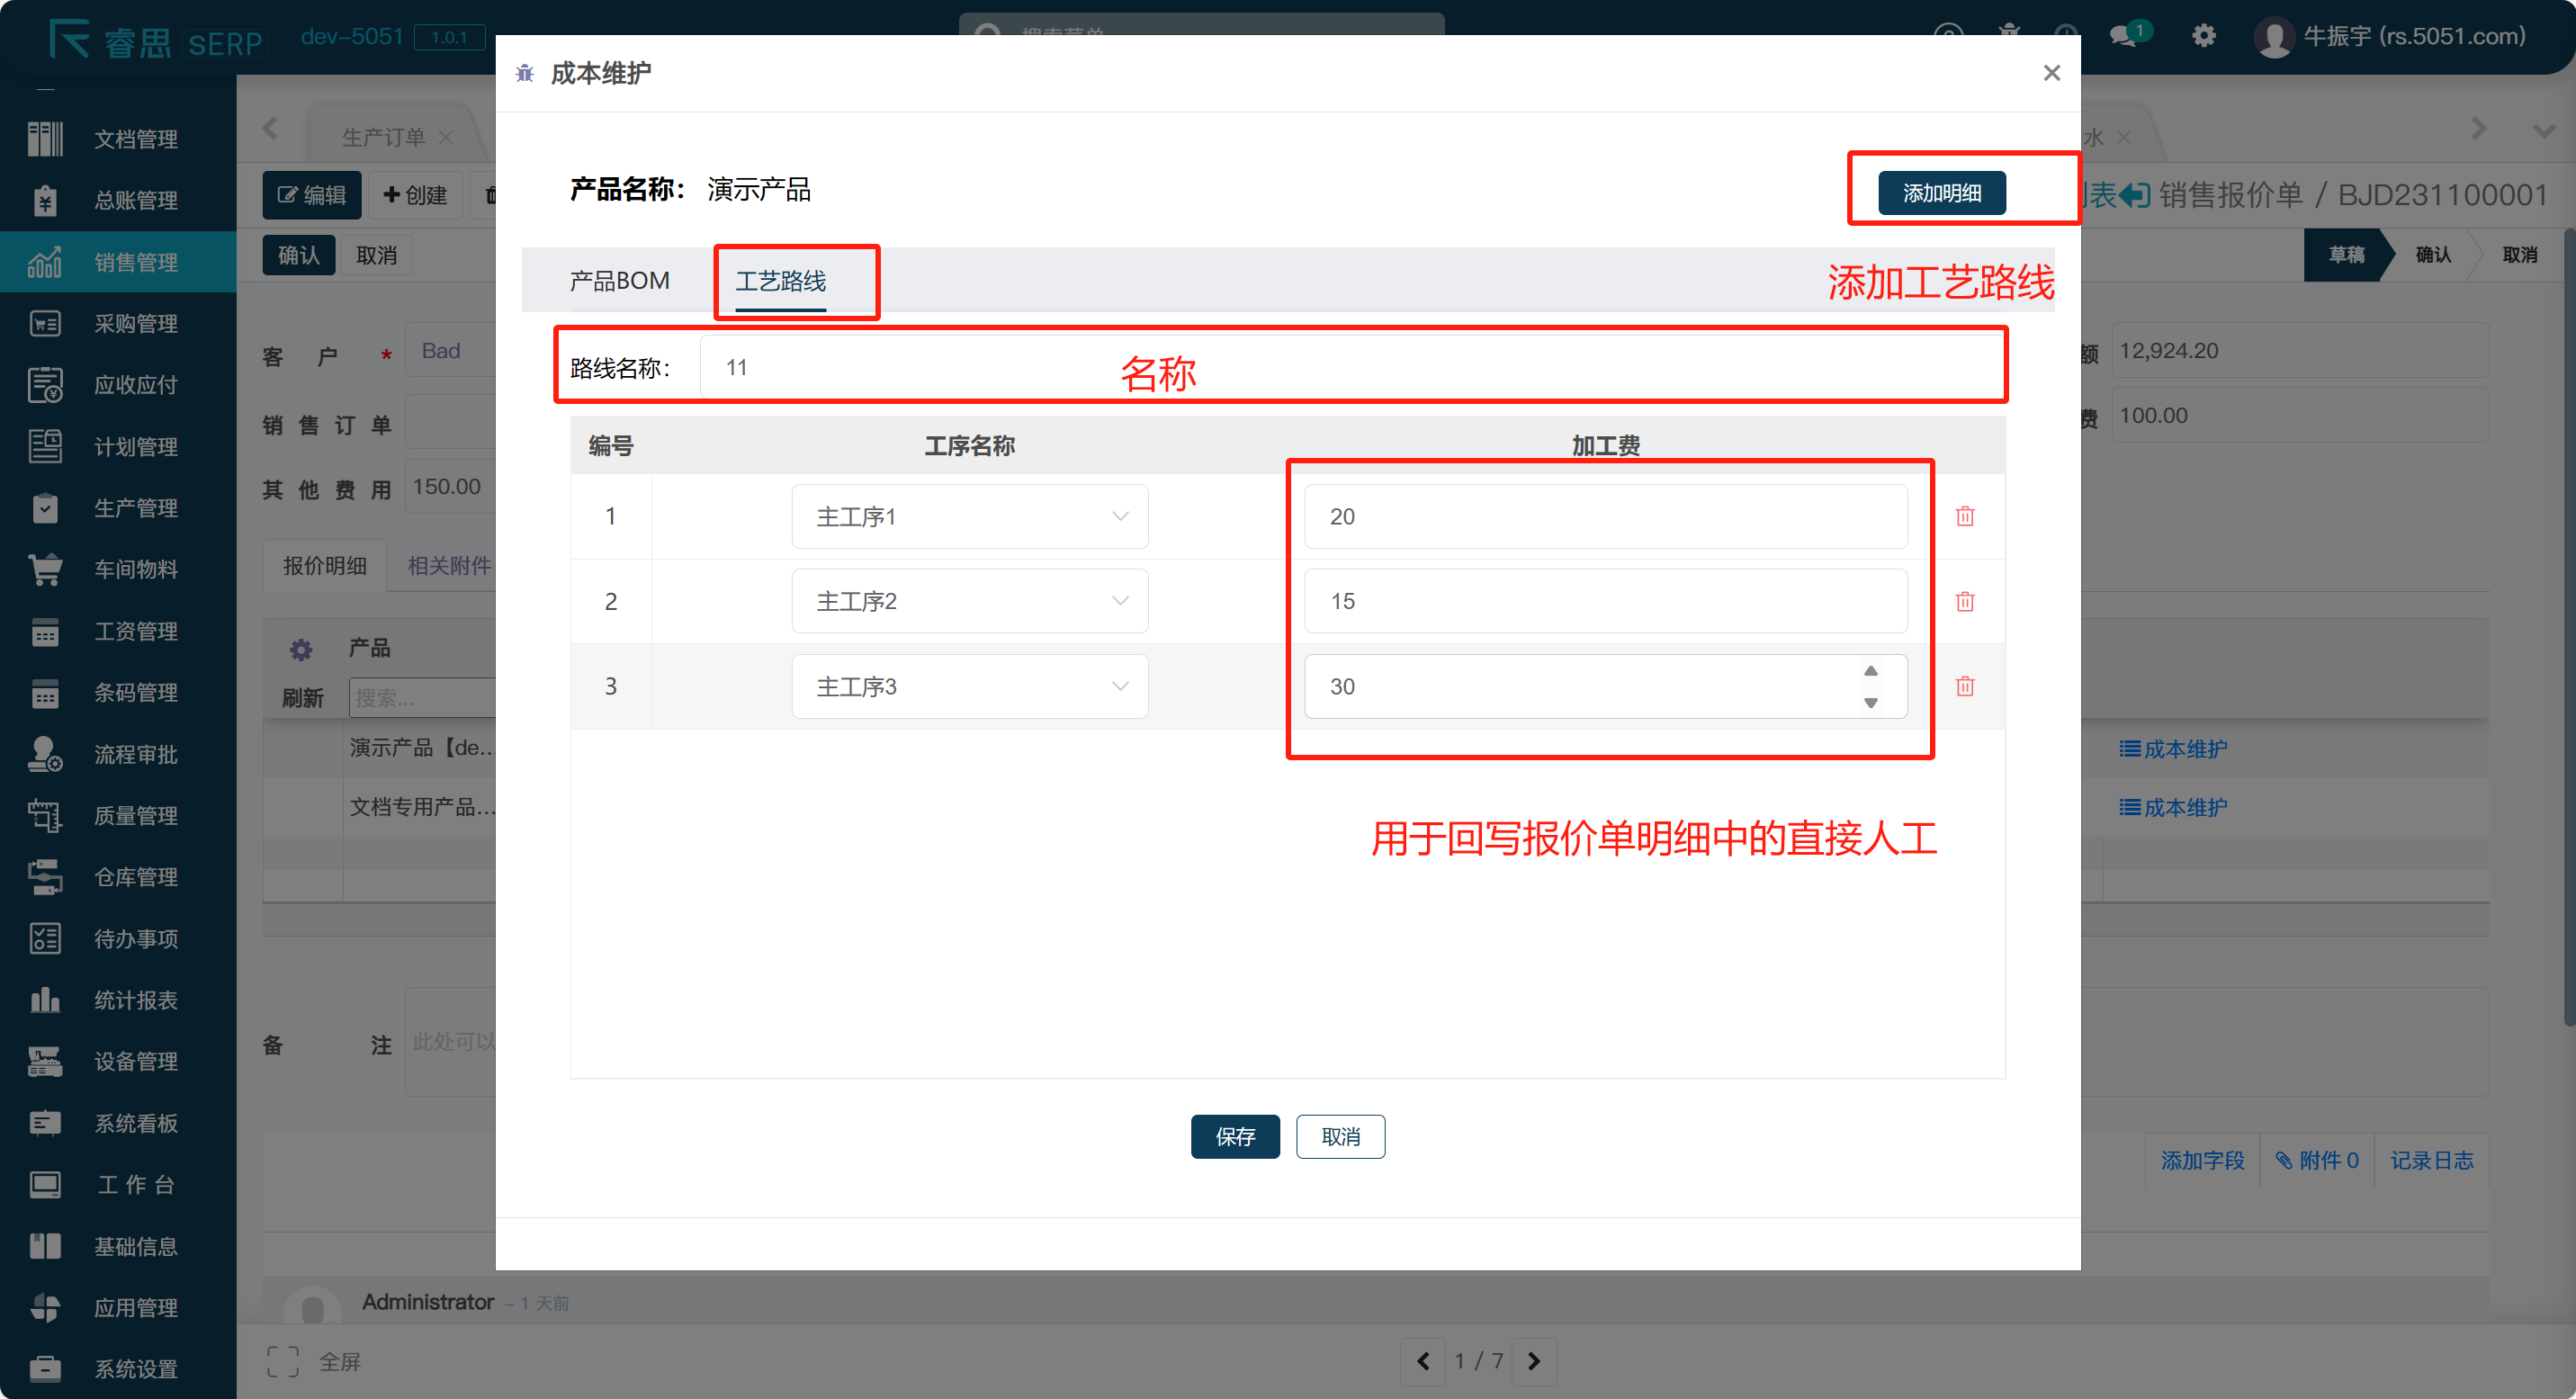Open 质量管理 sidebar module

click(135, 815)
